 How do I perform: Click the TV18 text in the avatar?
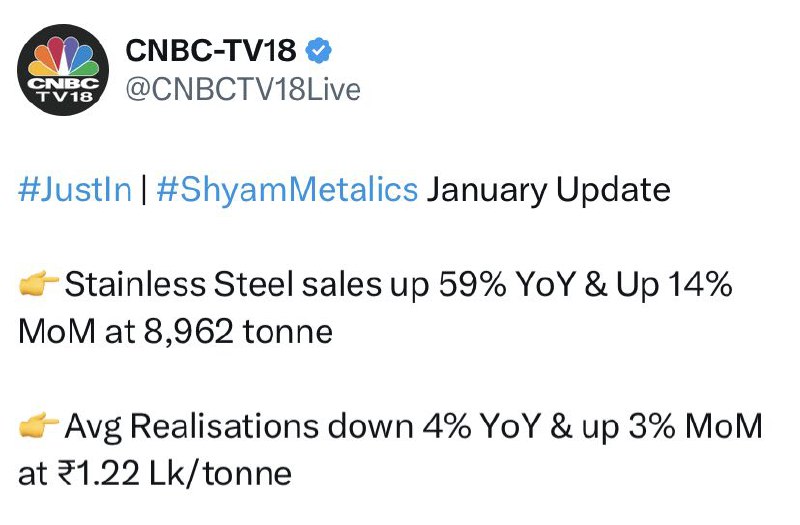[x=63, y=95]
